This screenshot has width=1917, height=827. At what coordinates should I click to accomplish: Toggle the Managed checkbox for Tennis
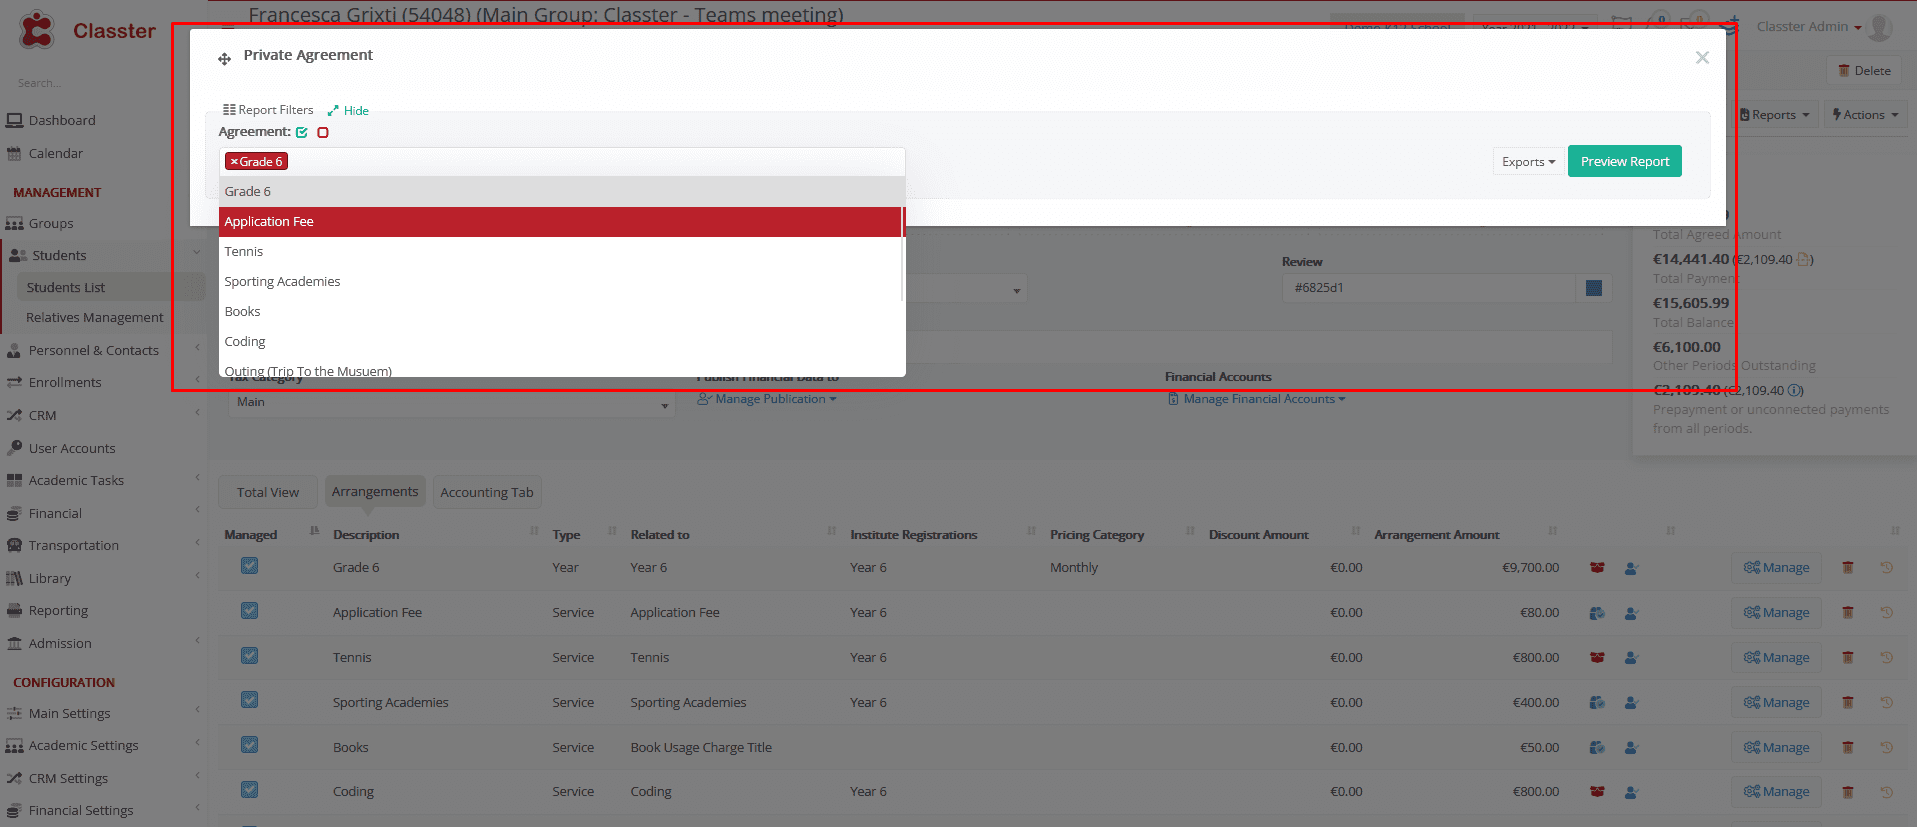[250, 656]
